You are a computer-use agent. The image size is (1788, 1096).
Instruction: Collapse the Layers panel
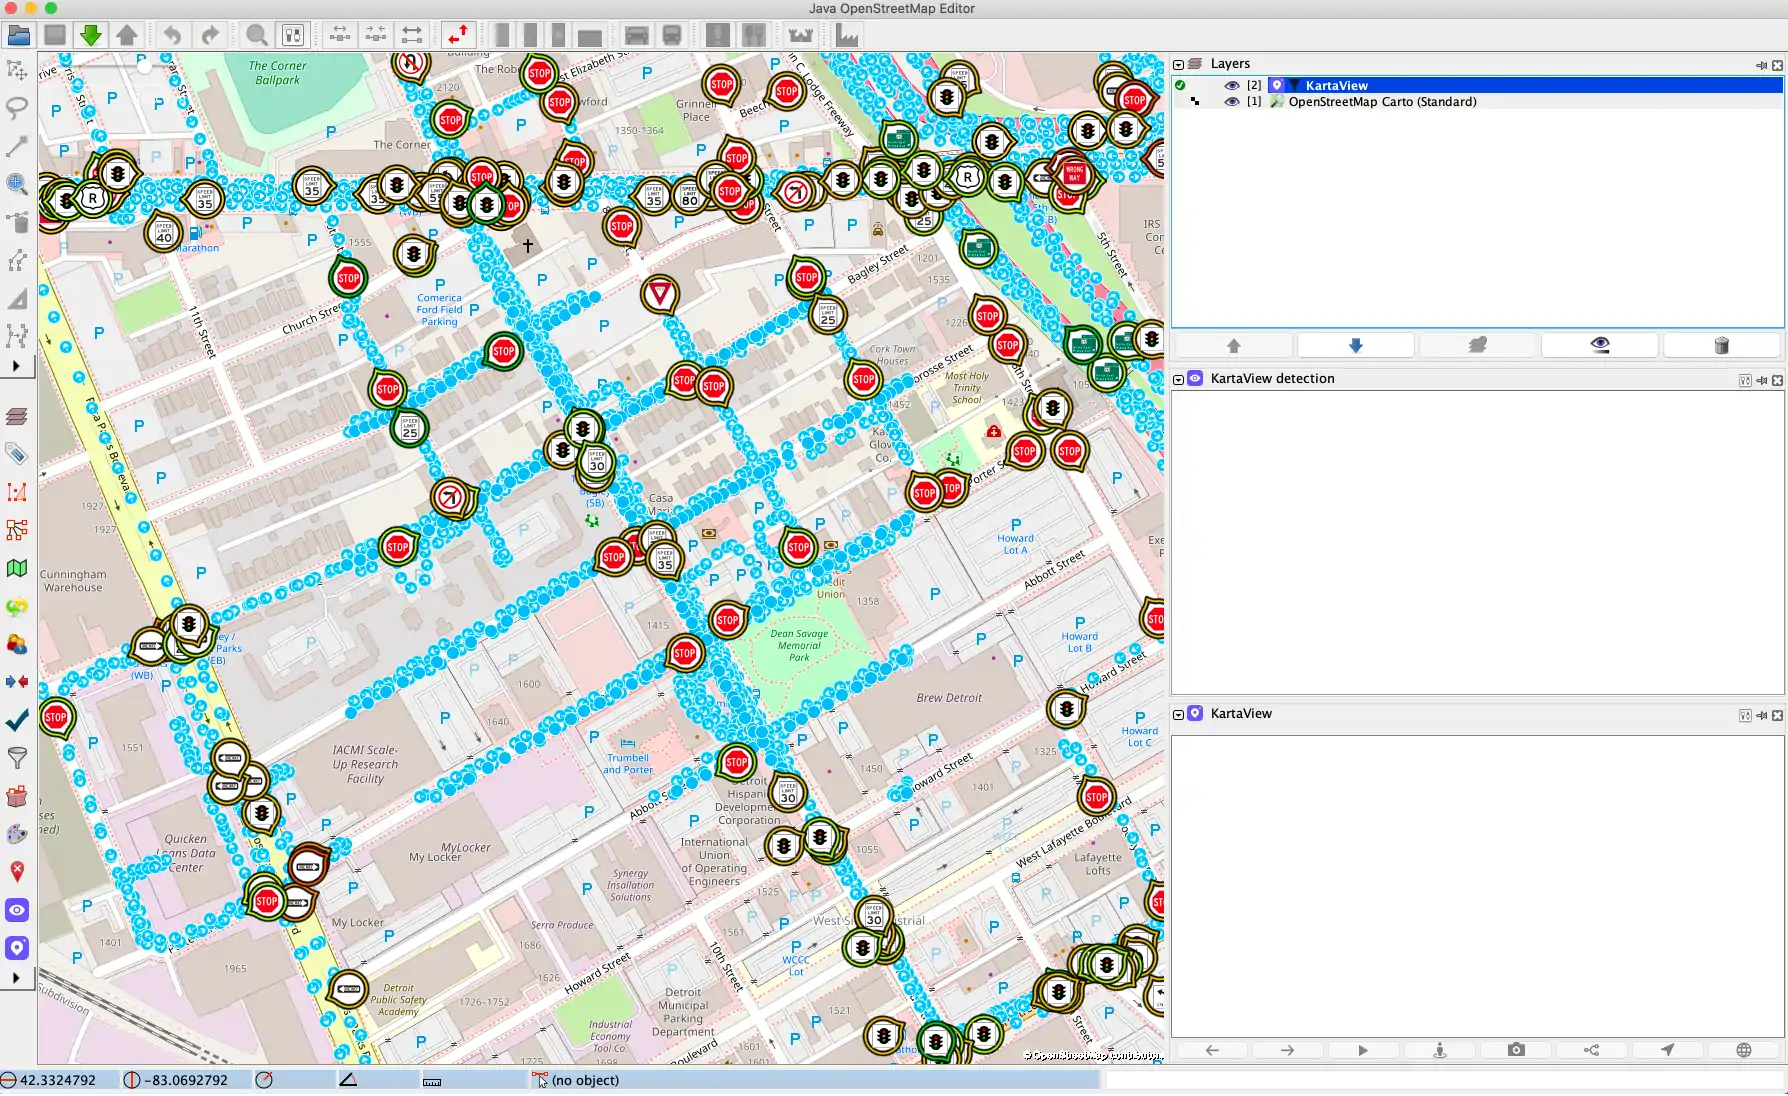tap(1179, 64)
